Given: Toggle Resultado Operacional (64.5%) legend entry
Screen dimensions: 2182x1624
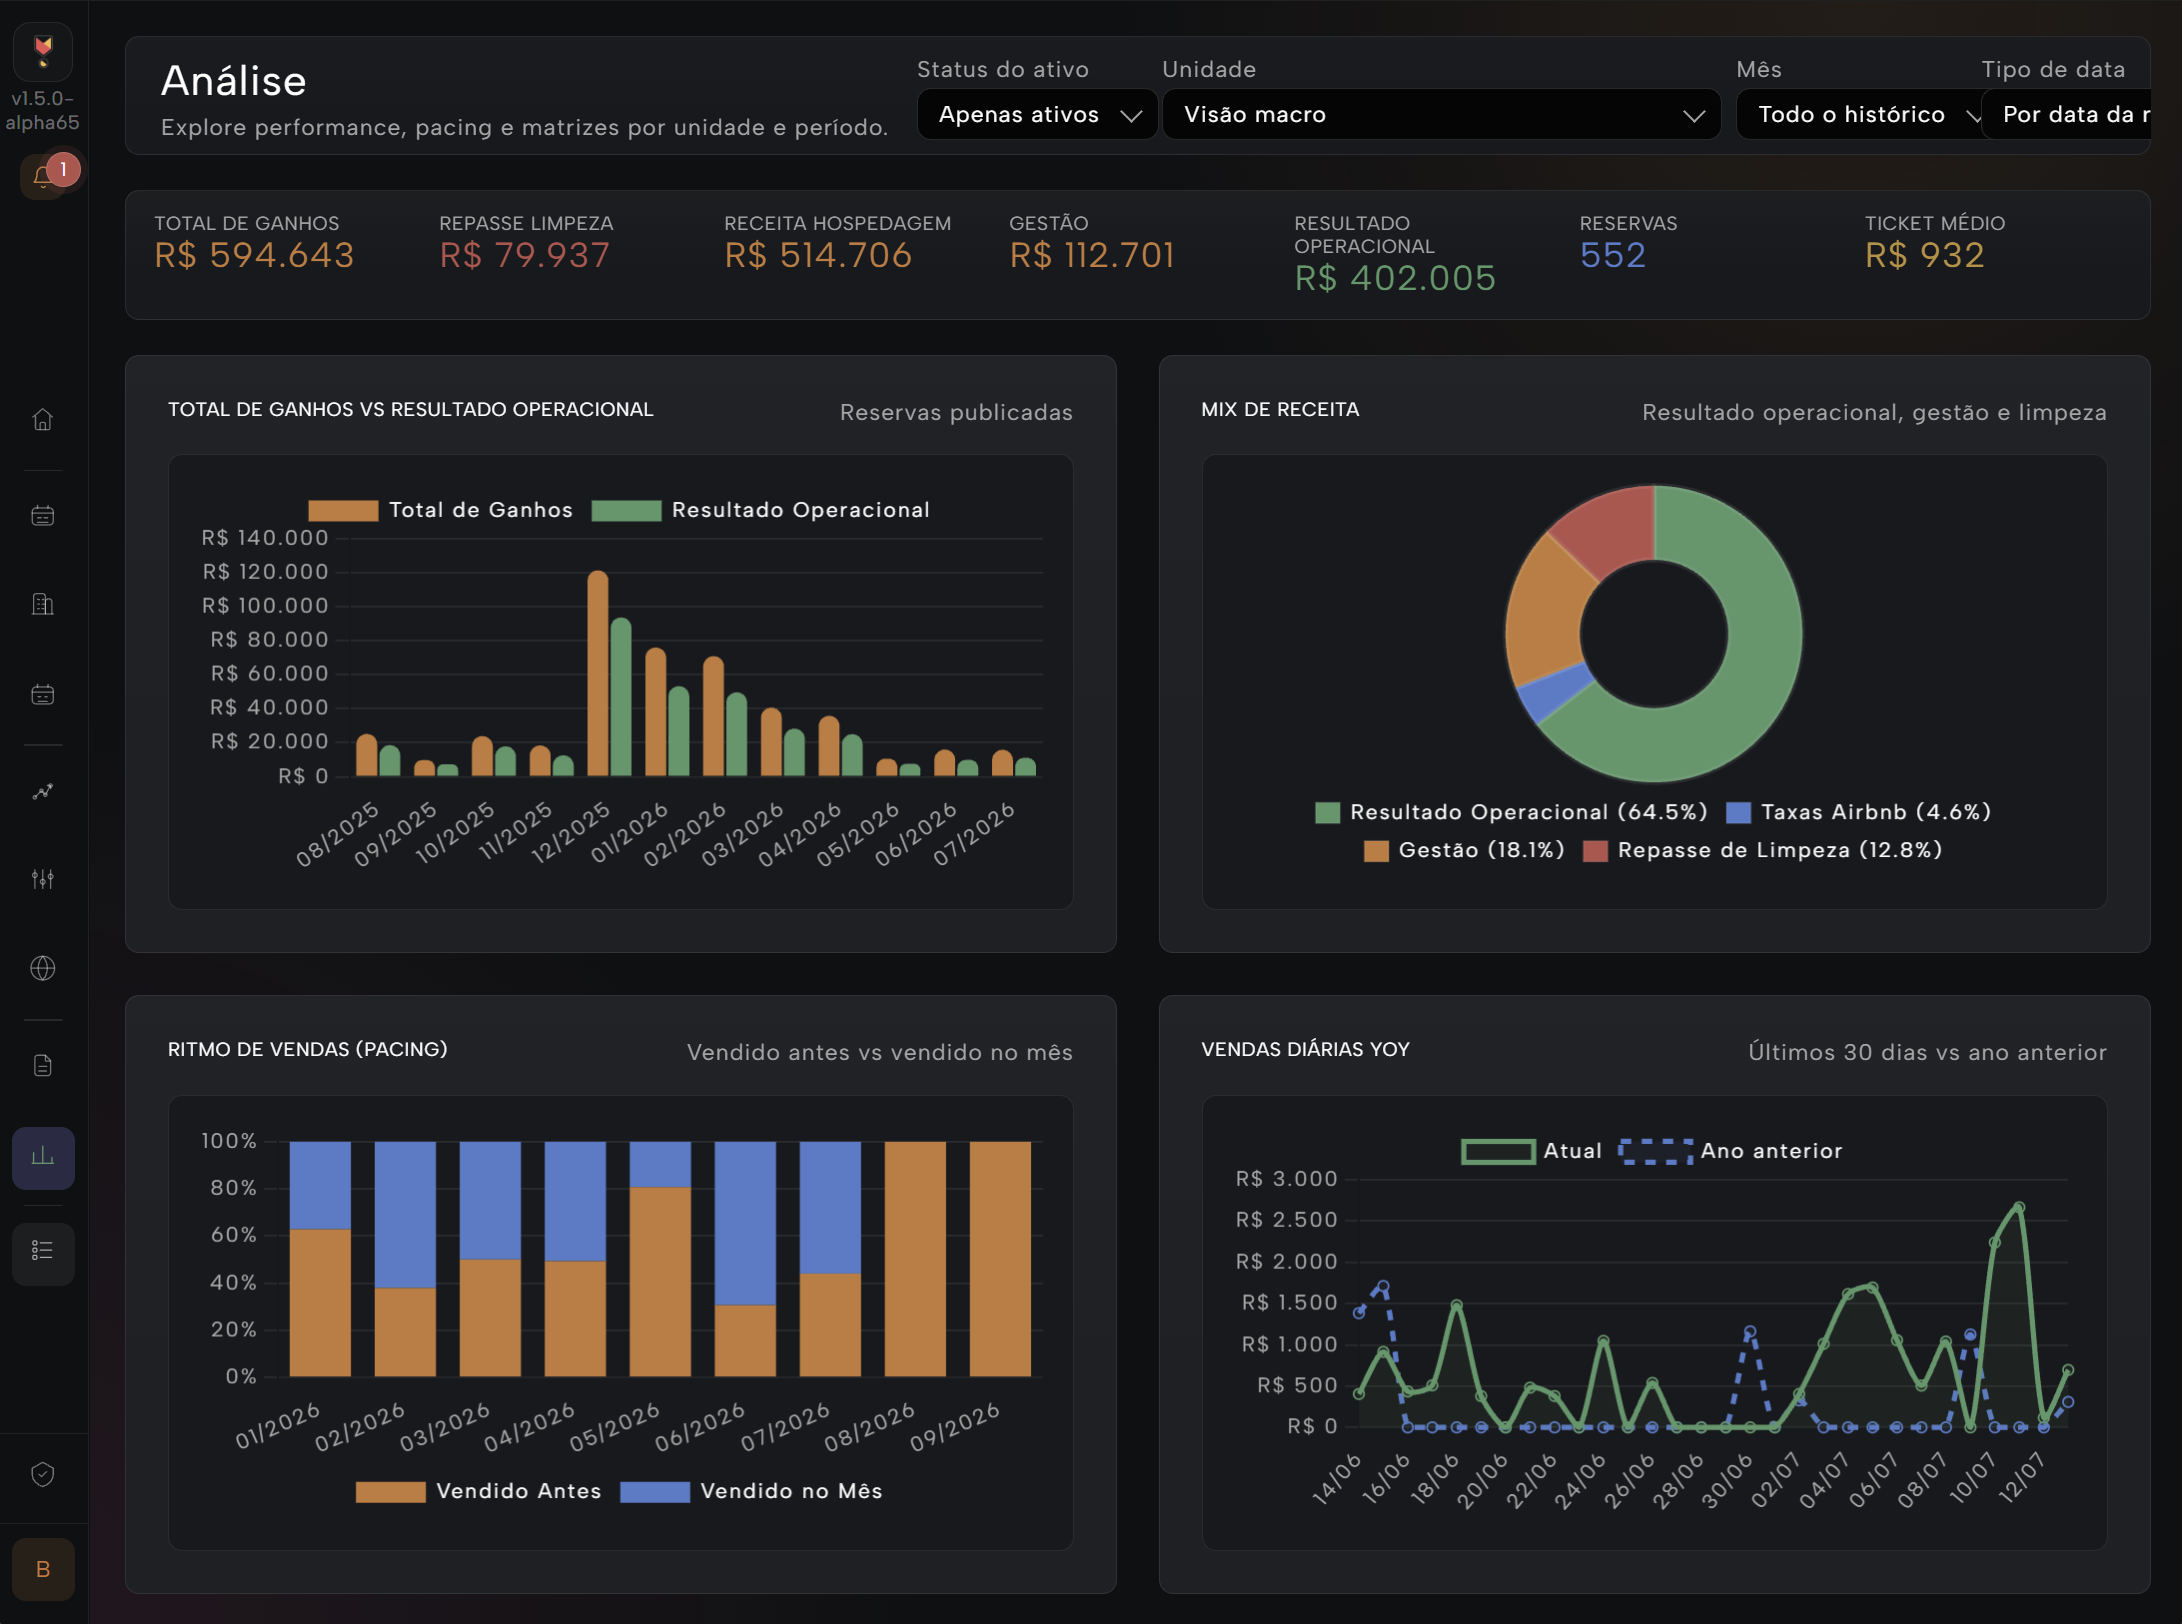Looking at the screenshot, I should (x=1511, y=812).
